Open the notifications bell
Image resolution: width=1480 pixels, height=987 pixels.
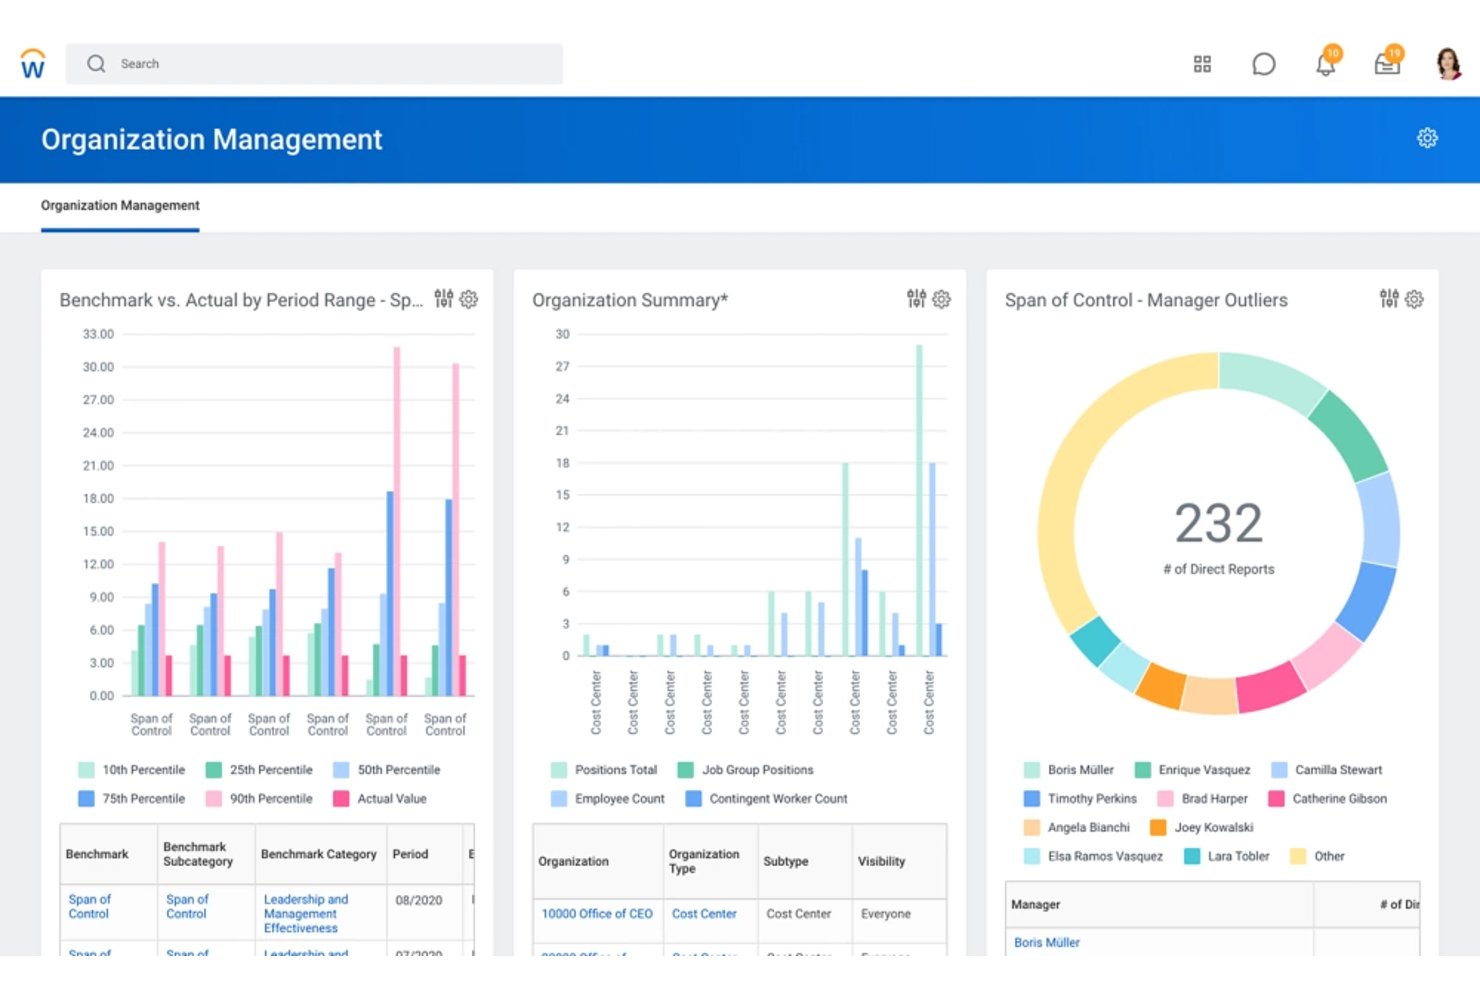pos(1326,63)
